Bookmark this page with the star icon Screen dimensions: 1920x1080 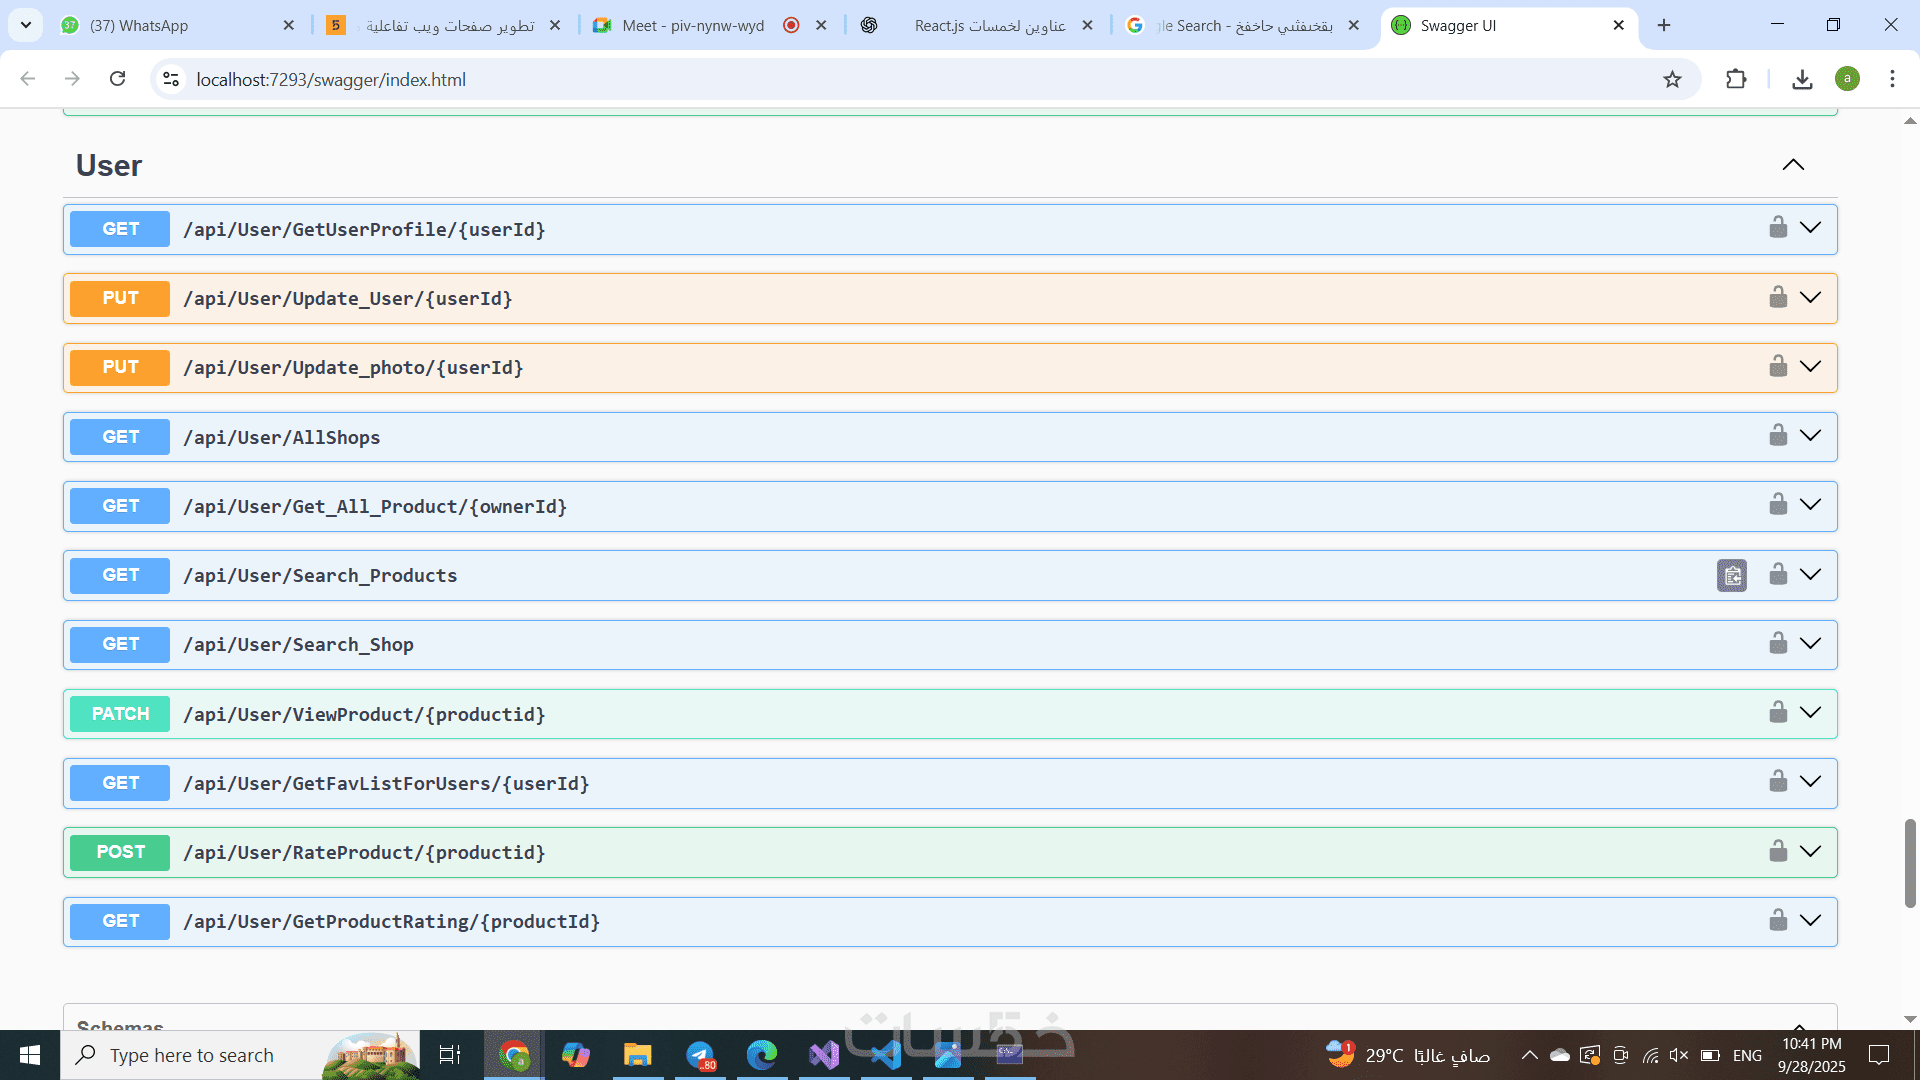pyautogui.click(x=1672, y=79)
